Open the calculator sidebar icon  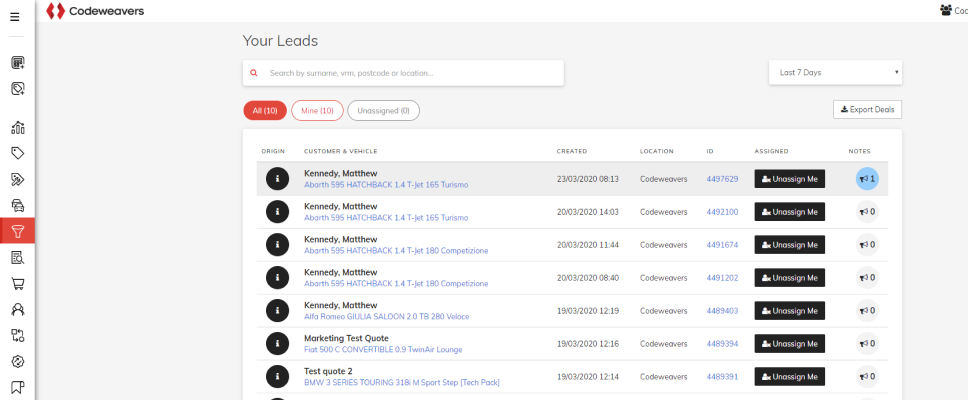click(18, 63)
